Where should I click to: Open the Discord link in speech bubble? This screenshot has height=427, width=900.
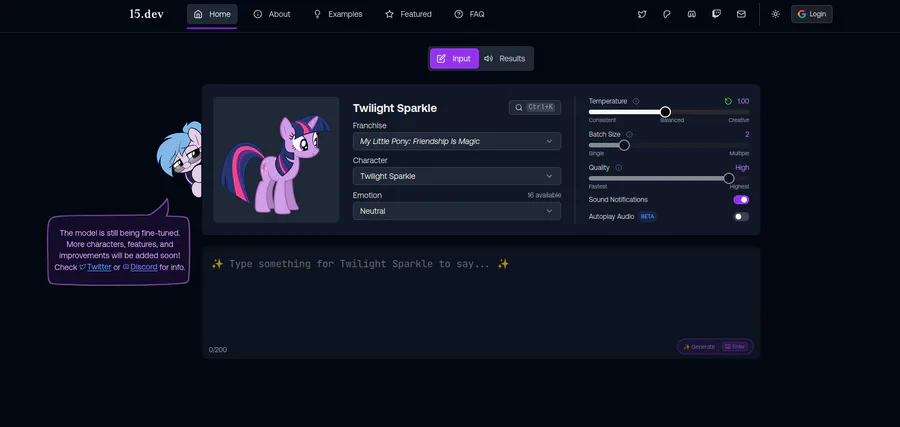point(143,267)
